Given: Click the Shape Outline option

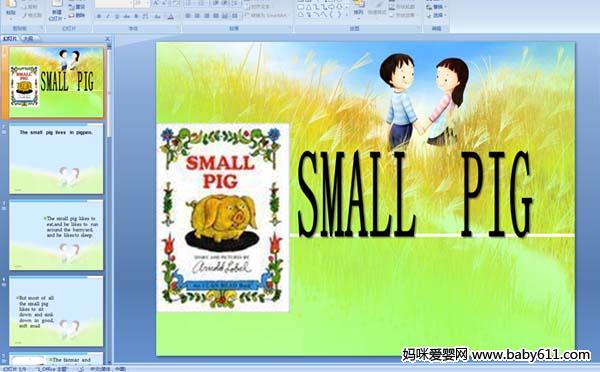Looking at the screenshot, I should point(402,7).
